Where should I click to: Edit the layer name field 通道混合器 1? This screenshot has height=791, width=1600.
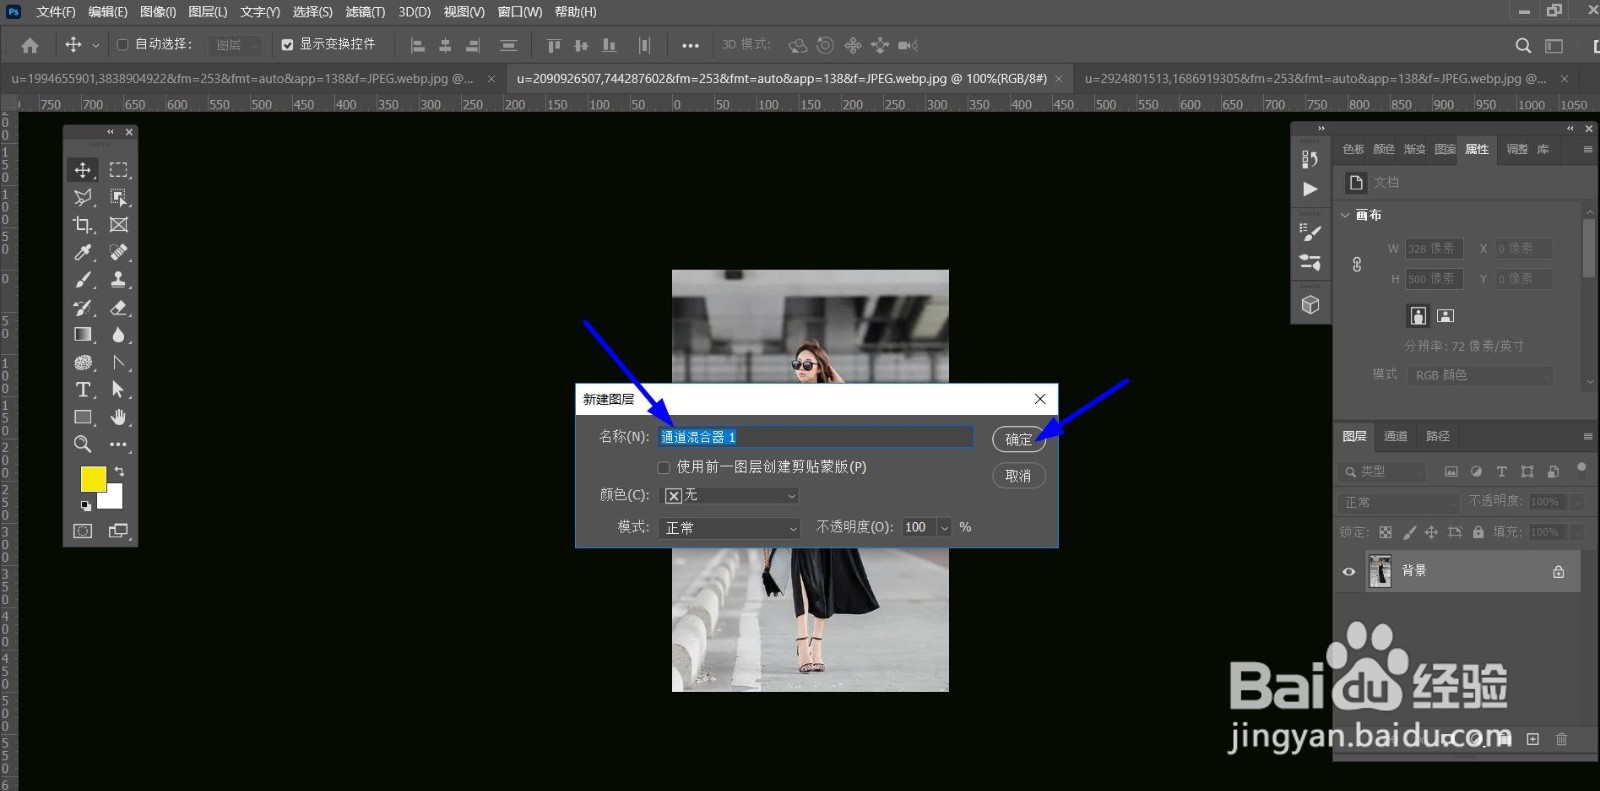(x=816, y=437)
